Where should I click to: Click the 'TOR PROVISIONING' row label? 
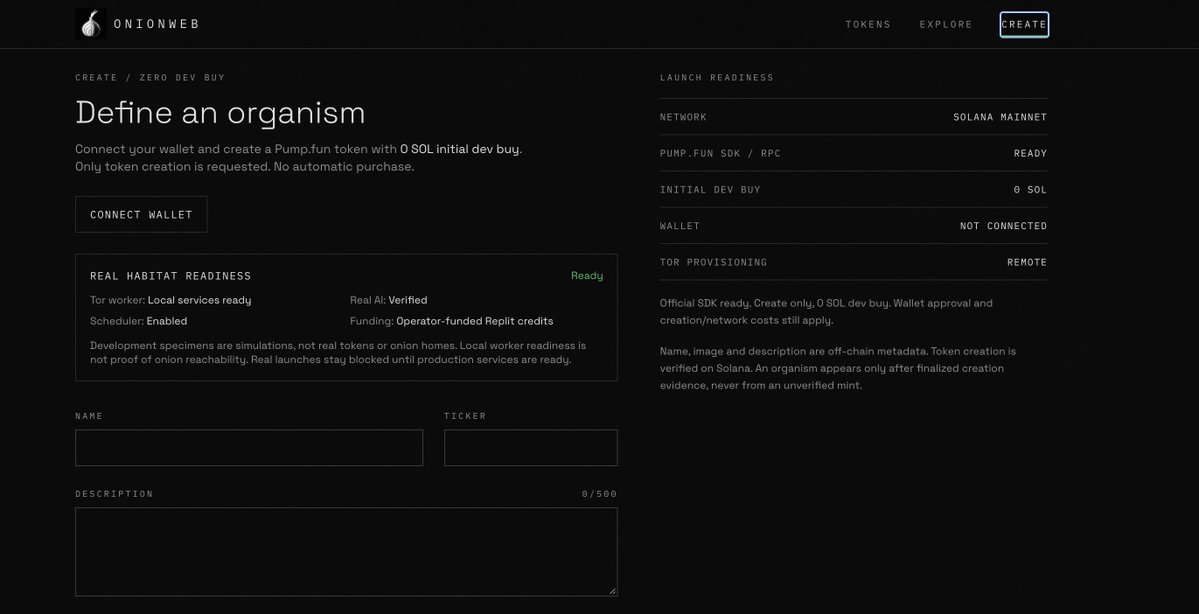click(713, 262)
